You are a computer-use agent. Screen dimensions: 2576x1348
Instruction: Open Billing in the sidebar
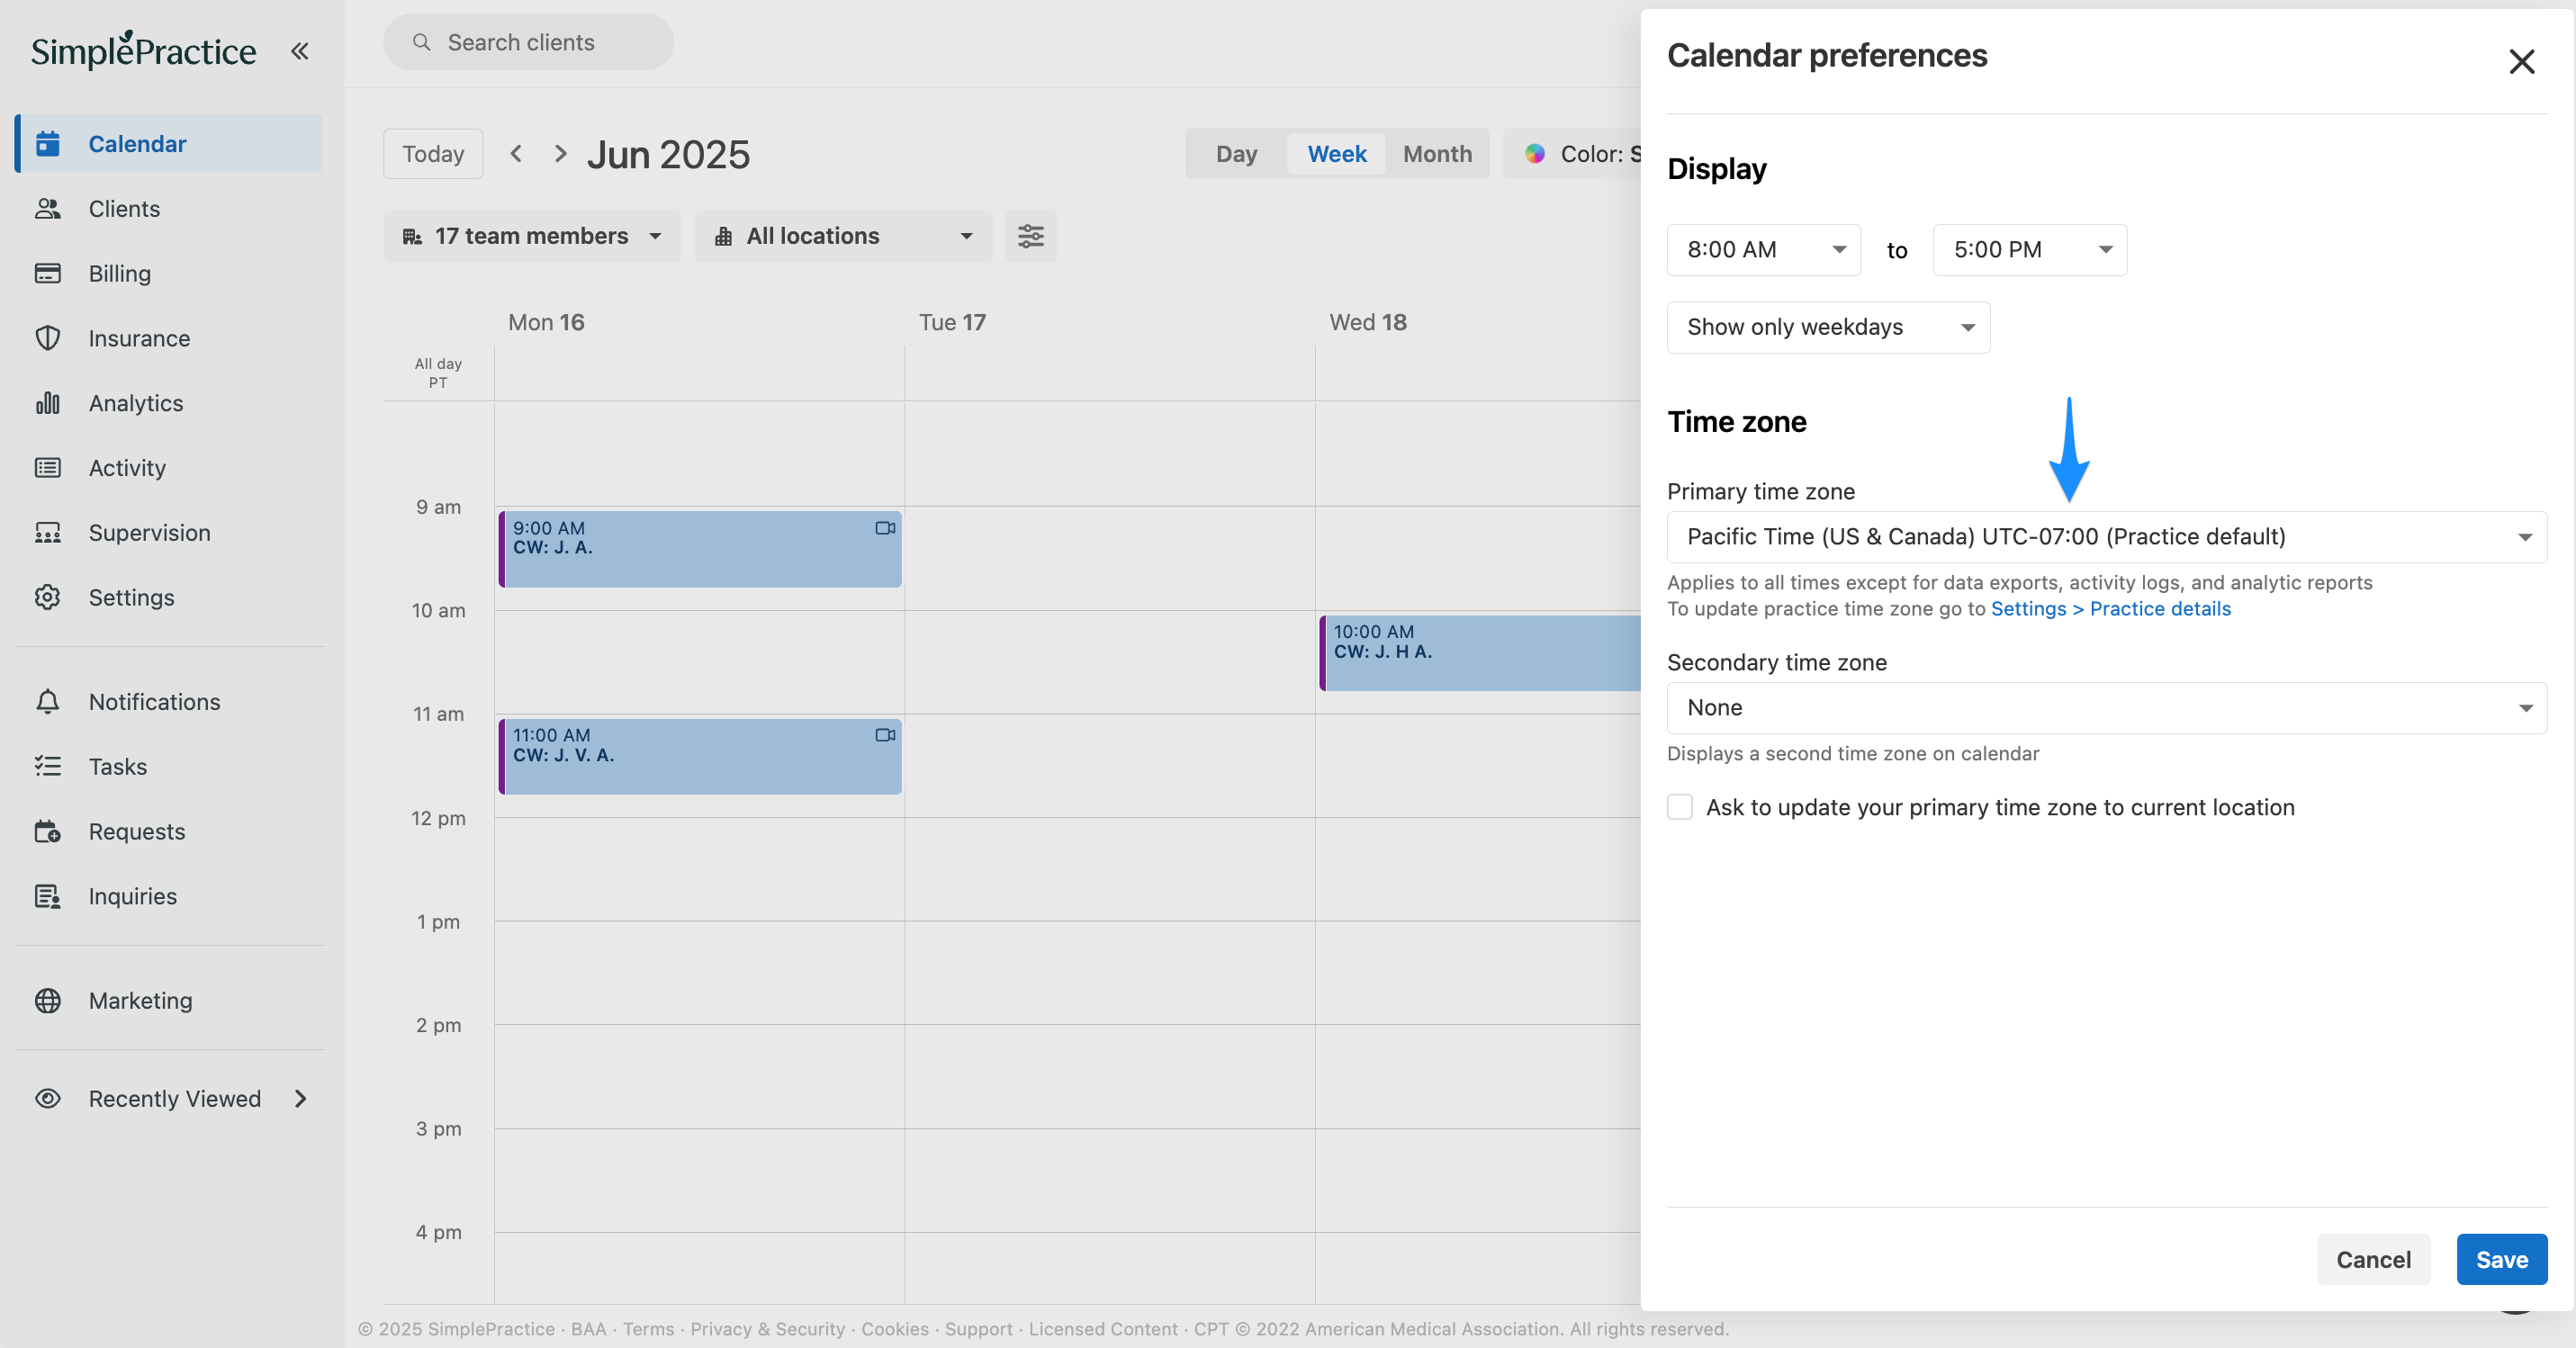pyautogui.click(x=169, y=273)
